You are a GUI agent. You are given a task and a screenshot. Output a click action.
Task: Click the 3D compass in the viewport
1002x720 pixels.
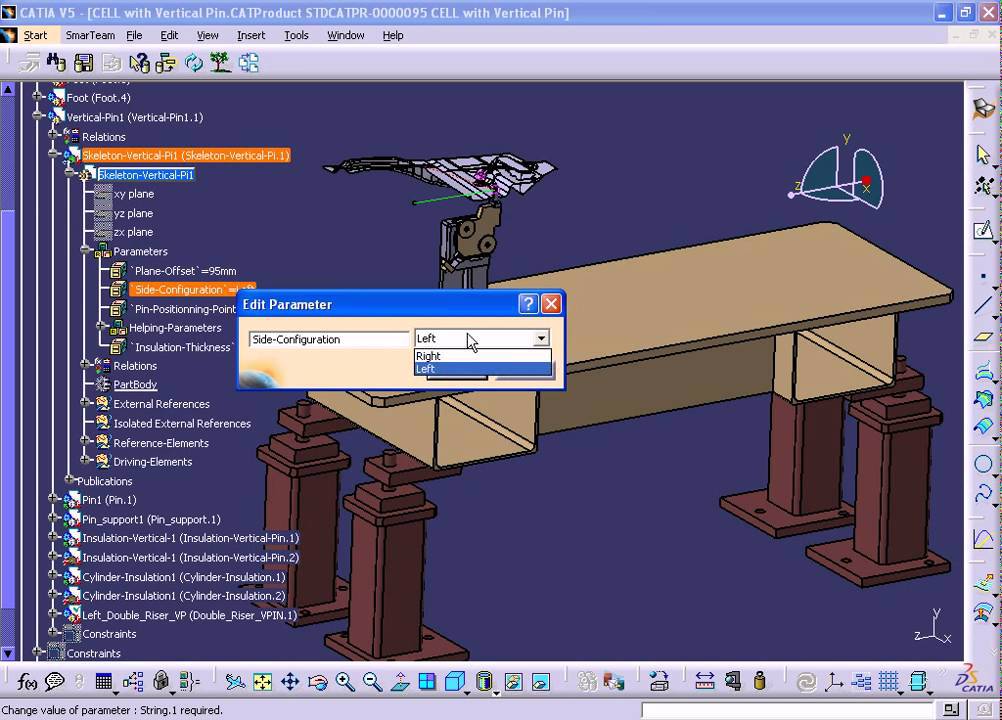pyautogui.click(x=837, y=172)
